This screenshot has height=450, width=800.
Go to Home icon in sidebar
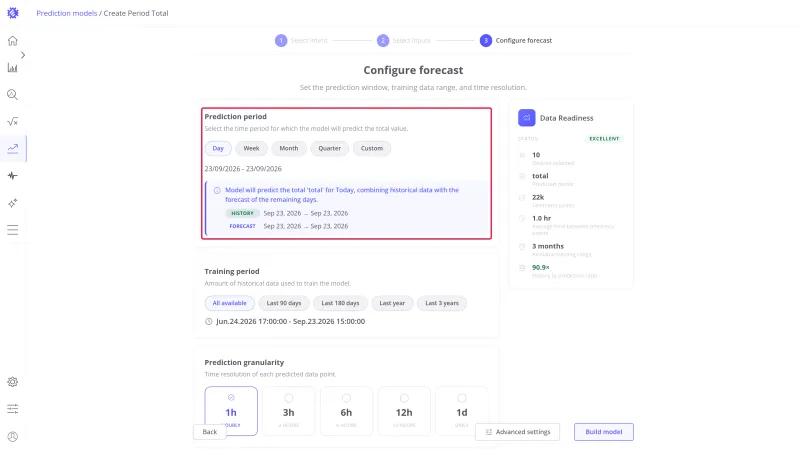click(x=13, y=41)
